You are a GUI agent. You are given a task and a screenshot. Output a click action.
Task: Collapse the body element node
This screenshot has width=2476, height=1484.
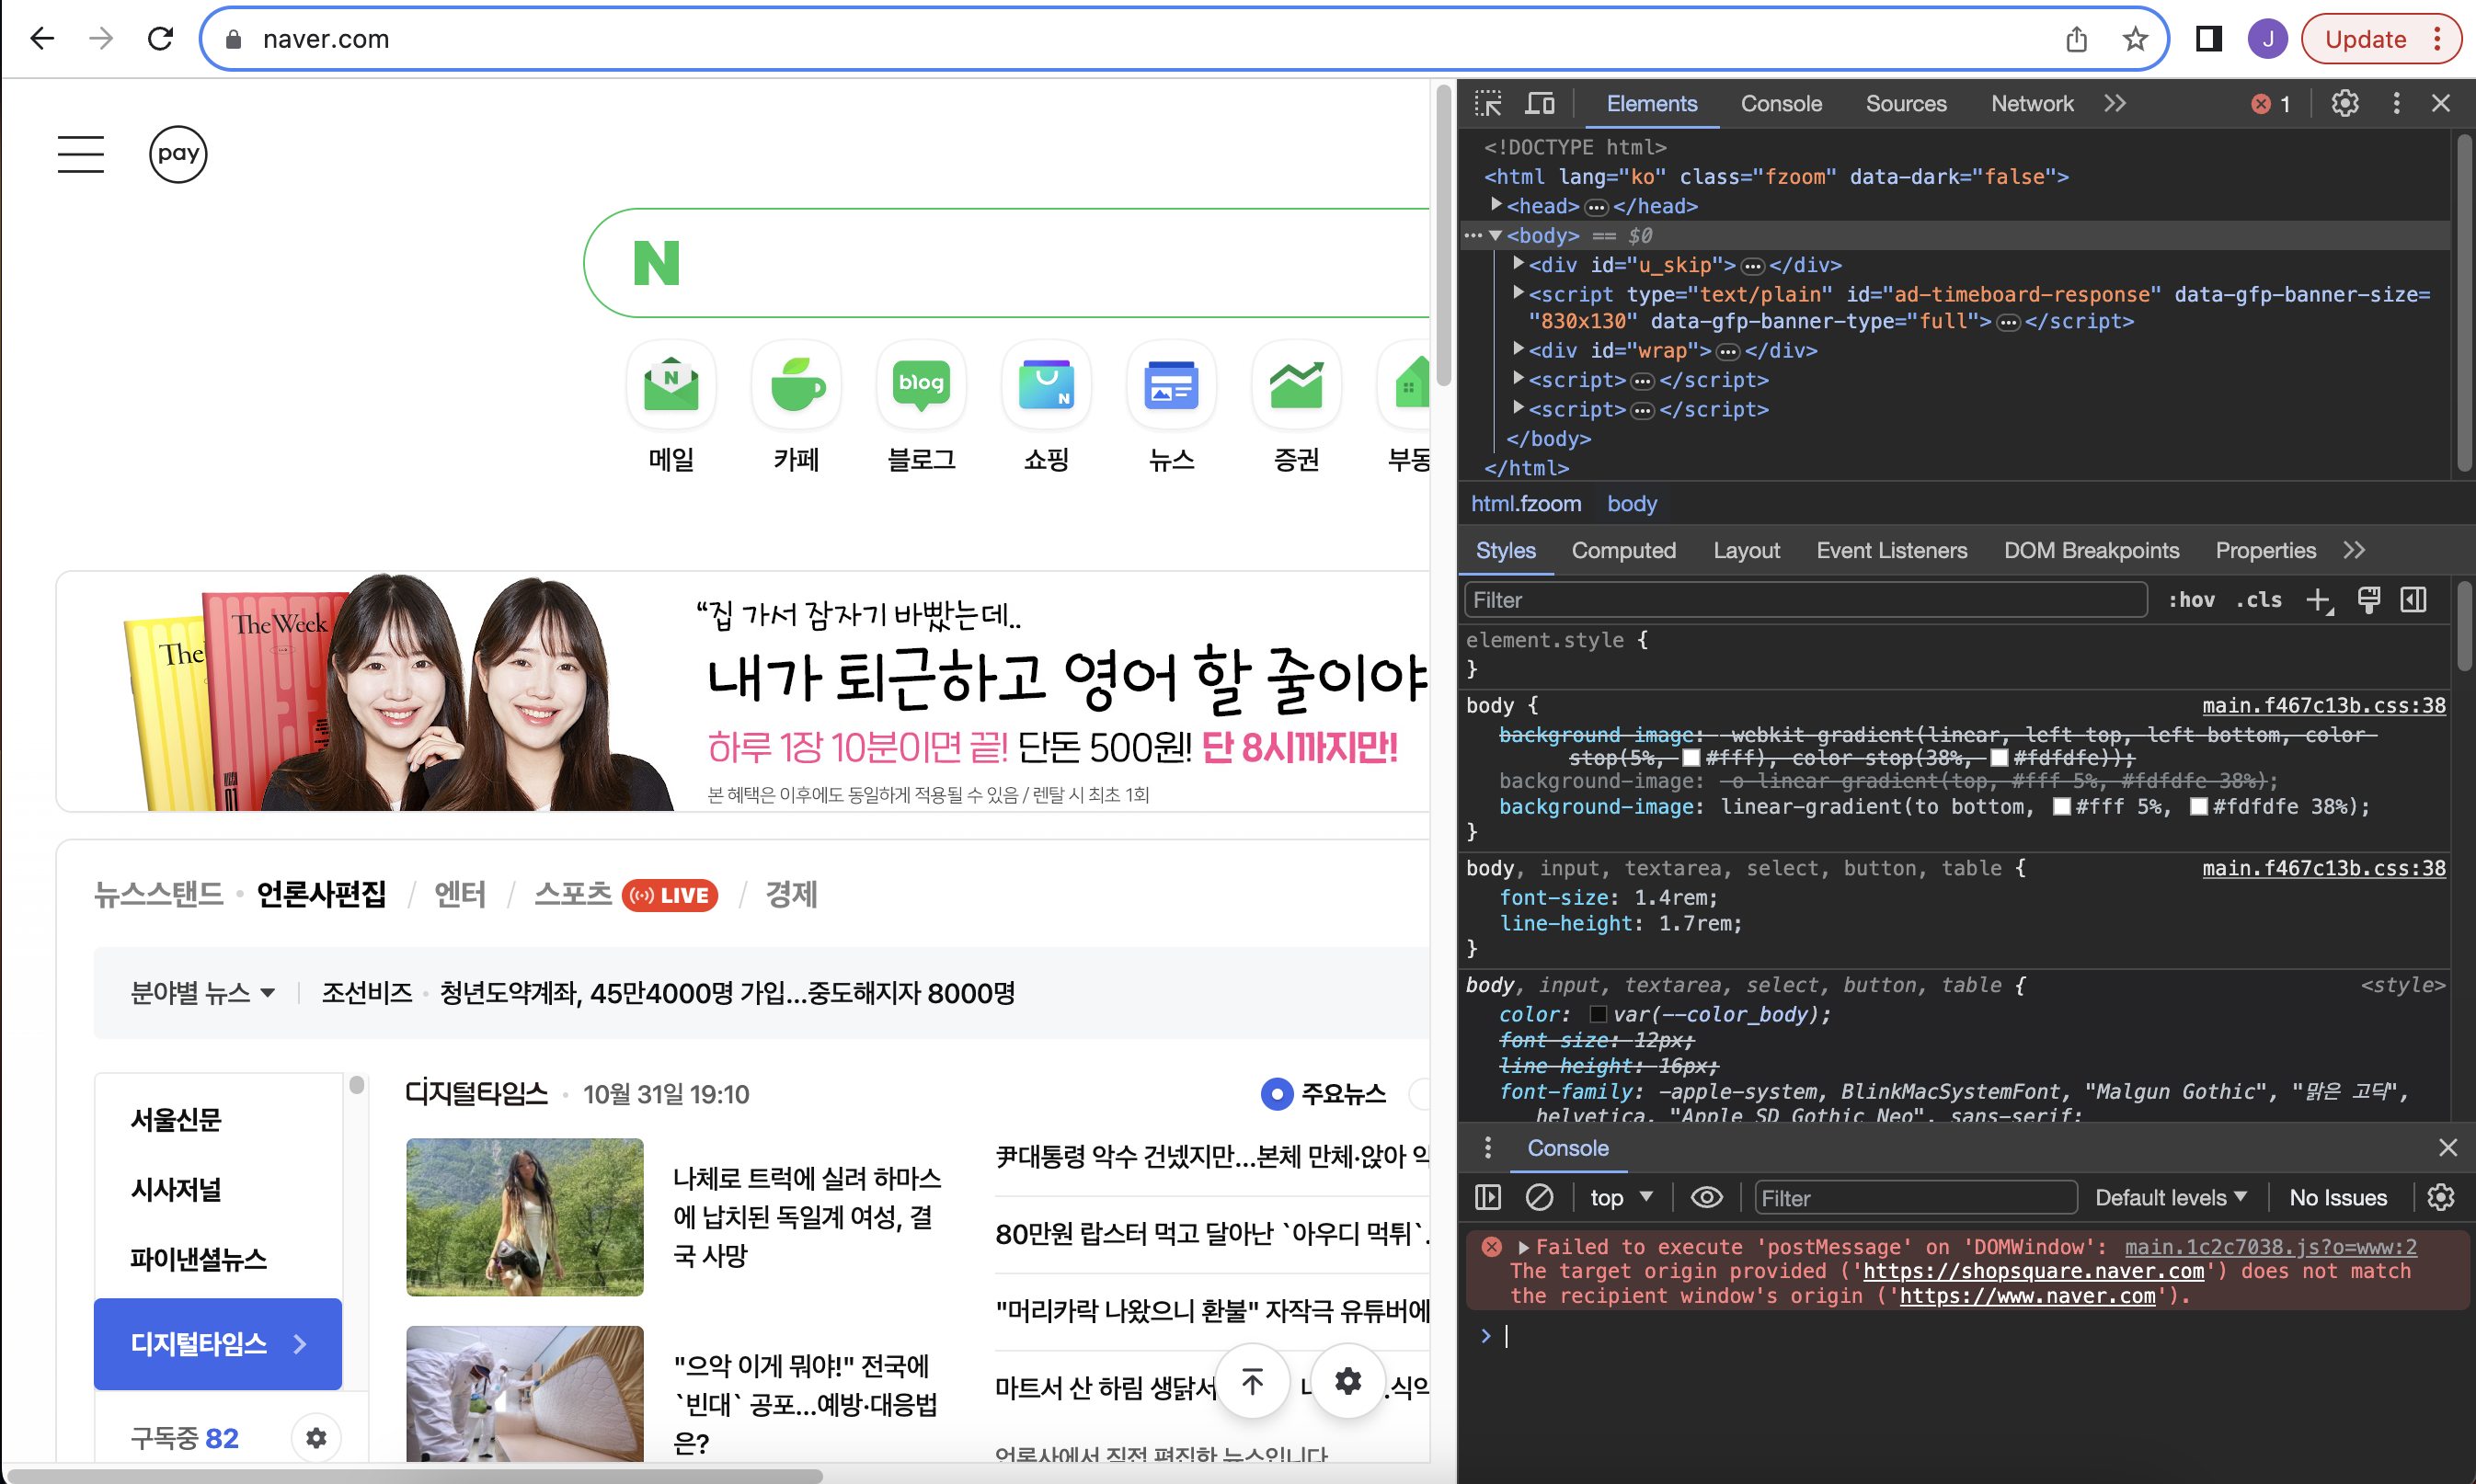coord(1496,235)
